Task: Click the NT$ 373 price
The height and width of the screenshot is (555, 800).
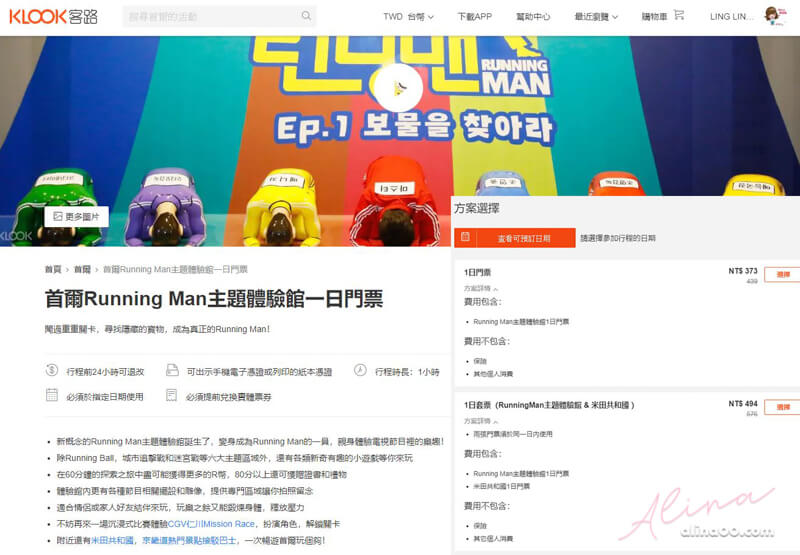Action: (743, 271)
